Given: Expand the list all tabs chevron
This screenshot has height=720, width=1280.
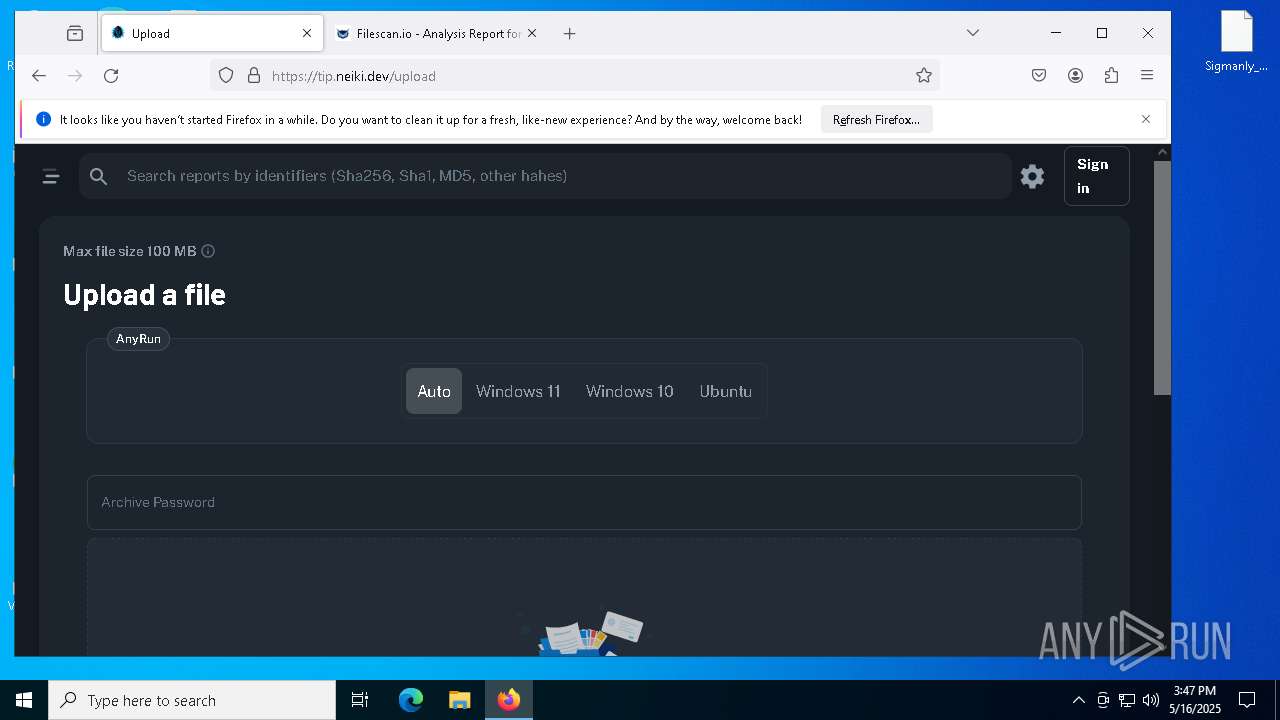Looking at the screenshot, I should [x=972, y=33].
